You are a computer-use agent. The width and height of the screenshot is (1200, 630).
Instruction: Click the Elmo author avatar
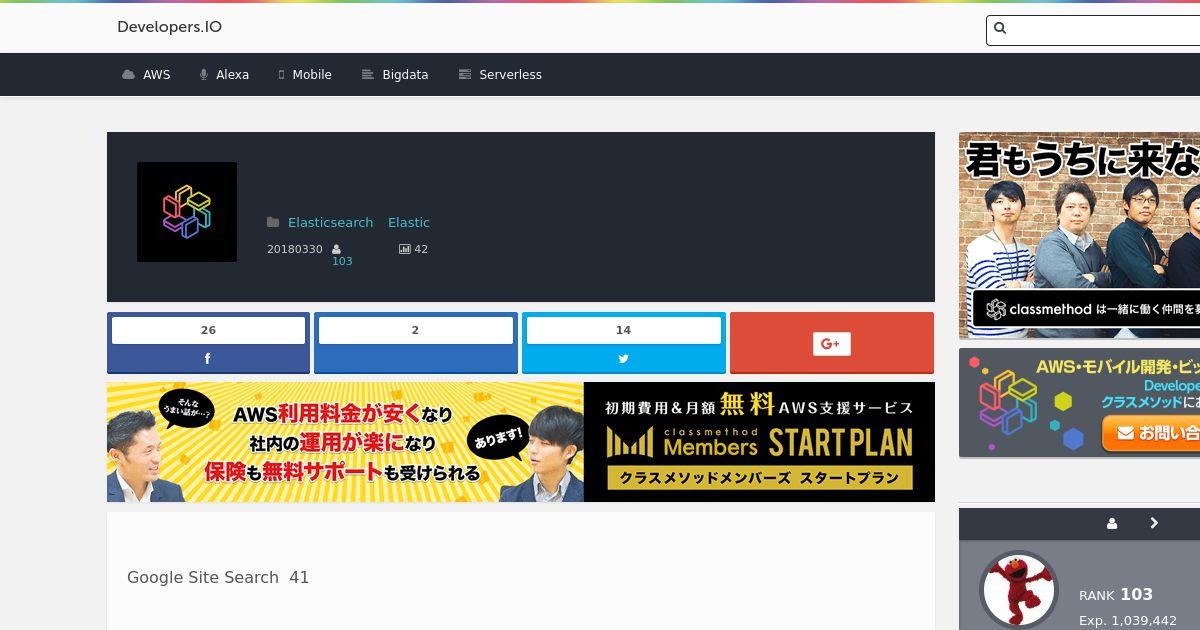coord(1019,590)
